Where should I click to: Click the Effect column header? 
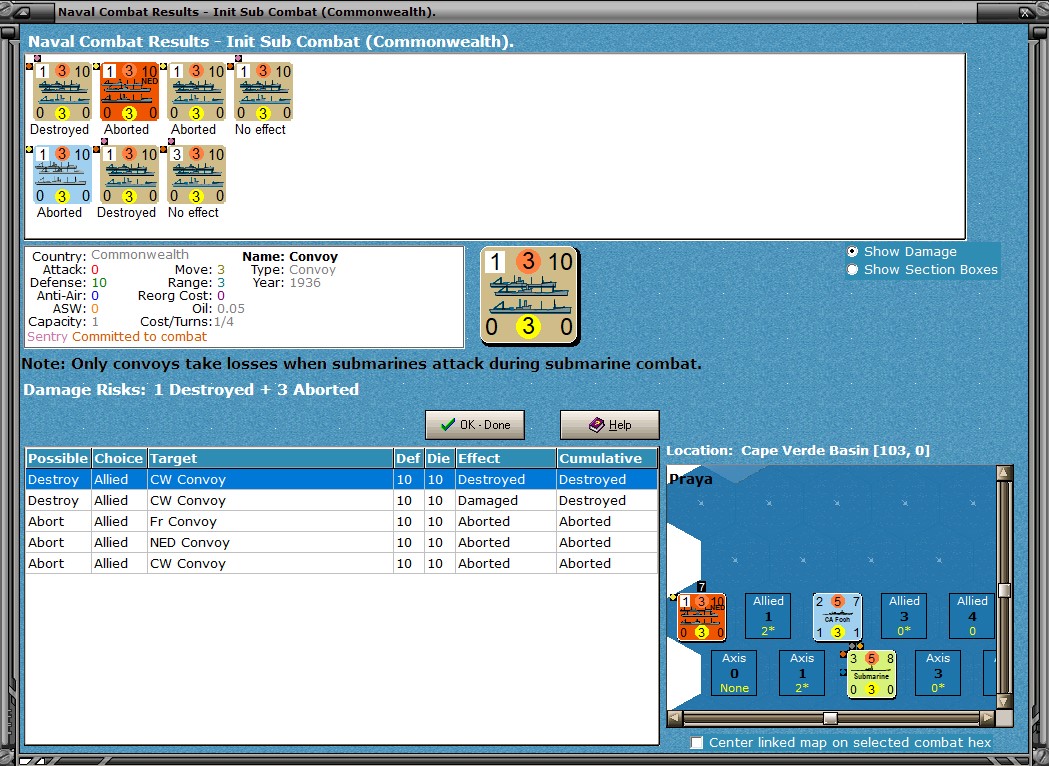[x=506, y=458]
